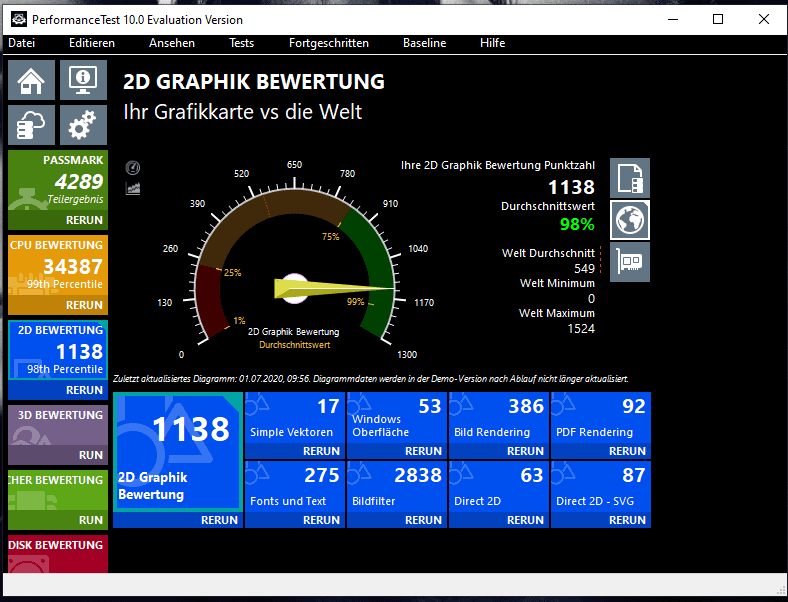Image resolution: width=788 pixels, height=602 pixels.
Task: Open the Hilfe menu
Action: pos(492,43)
